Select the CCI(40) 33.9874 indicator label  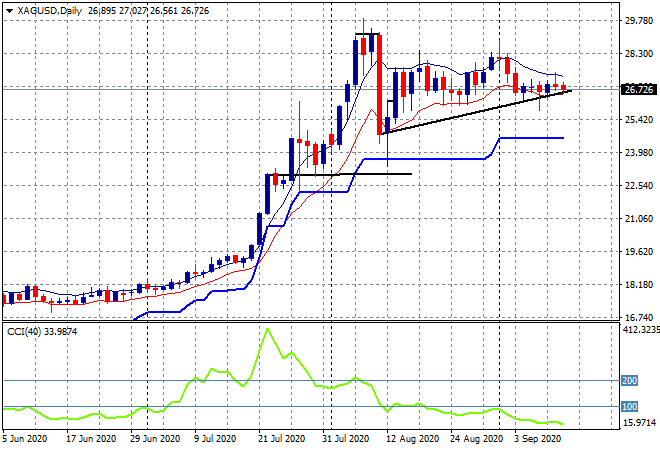[x=42, y=332]
